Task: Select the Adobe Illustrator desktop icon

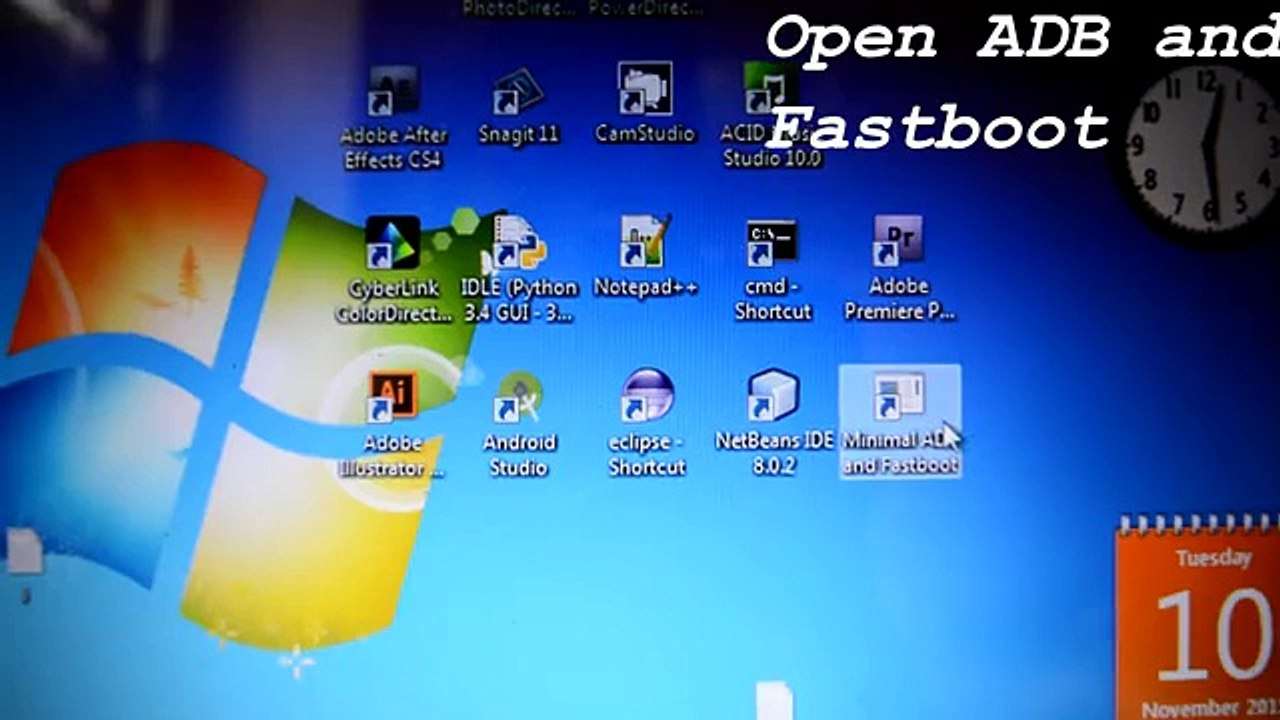Action: coord(392,425)
